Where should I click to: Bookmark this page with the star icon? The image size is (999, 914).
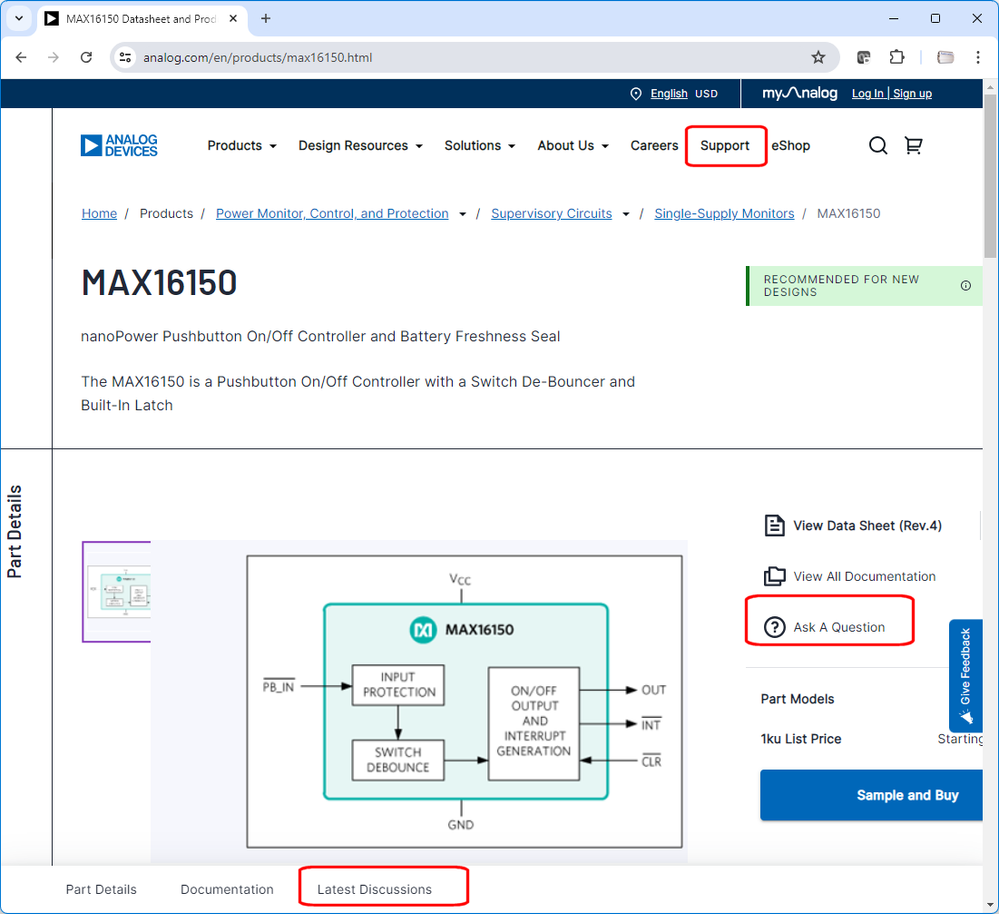(818, 57)
